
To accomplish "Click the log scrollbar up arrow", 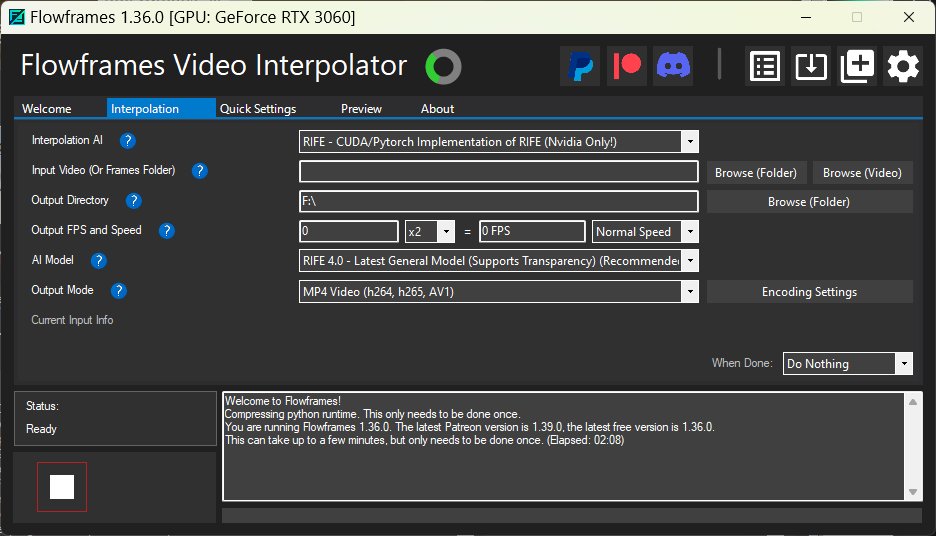I will tap(913, 402).
